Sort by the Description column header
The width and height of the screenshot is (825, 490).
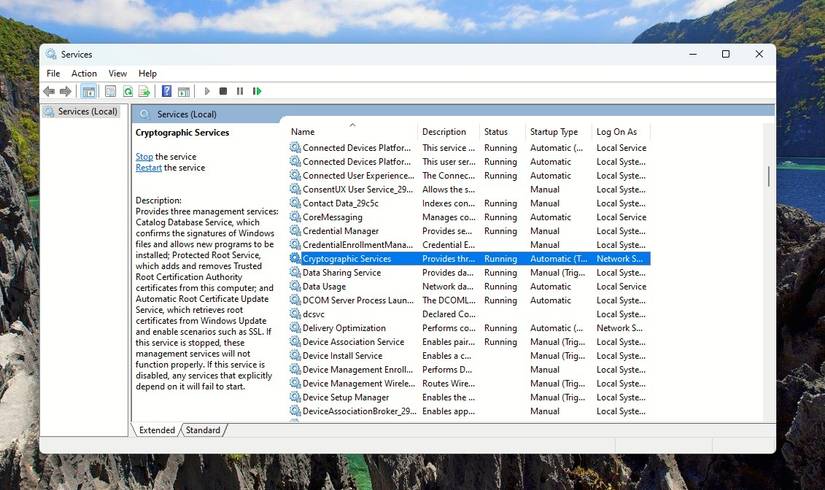click(449, 132)
